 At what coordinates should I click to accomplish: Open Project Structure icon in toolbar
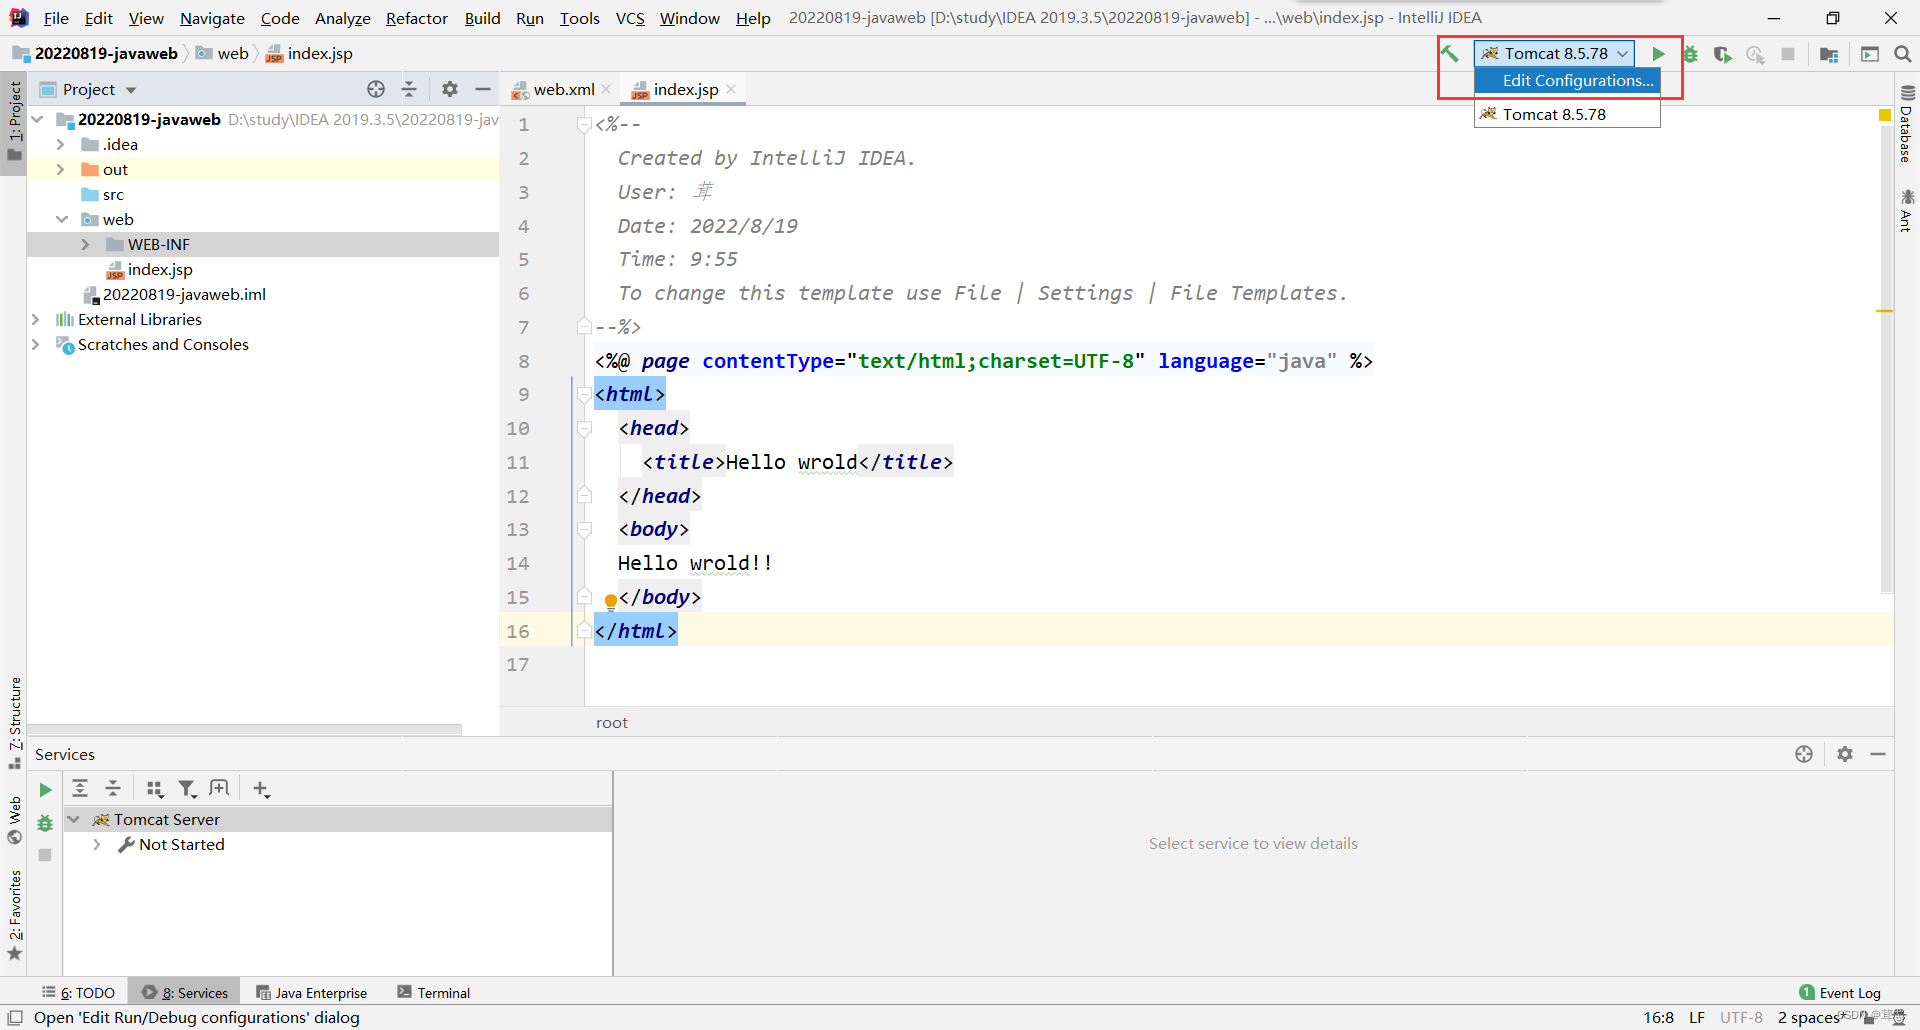tap(1829, 54)
